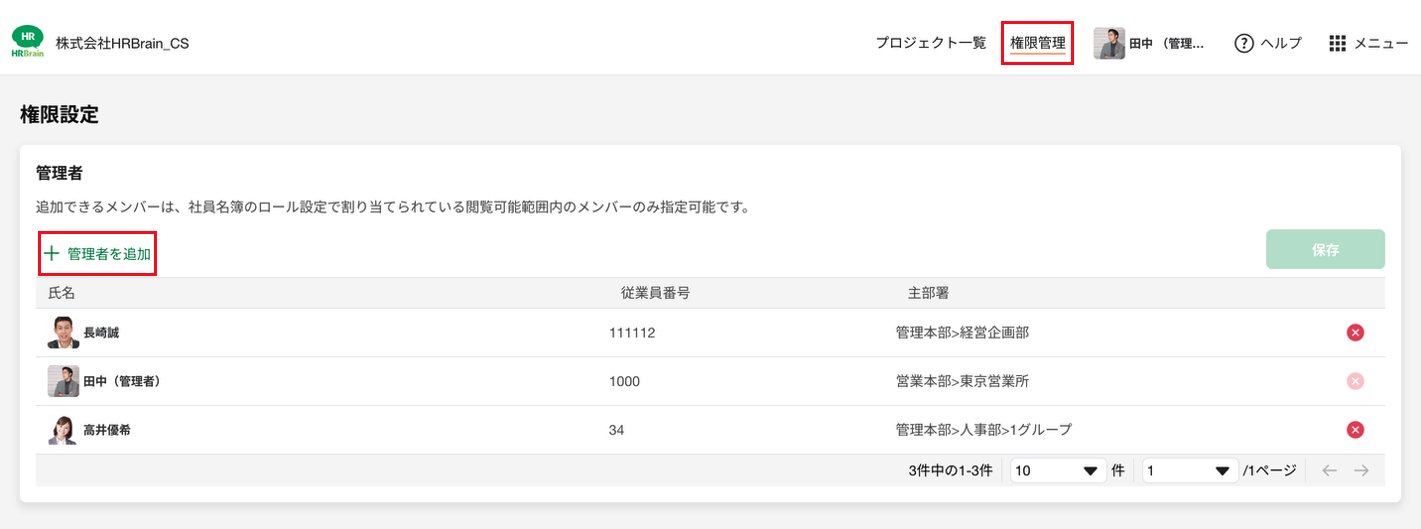Open the items-per-page dropdown showing 10

click(1057, 471)
